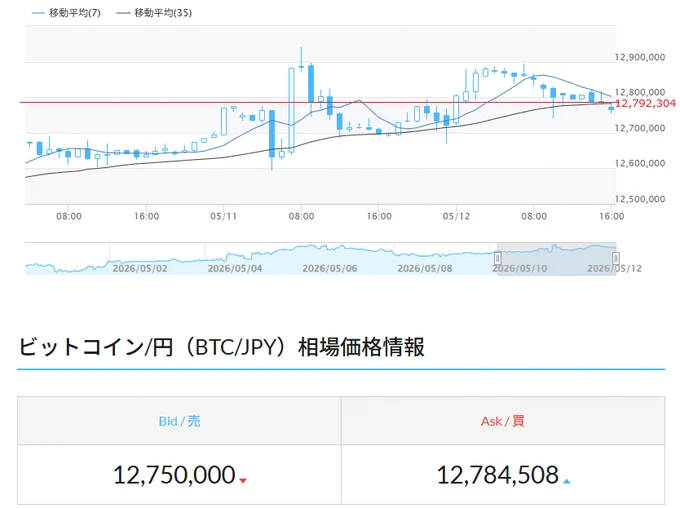Image resolution: width=680 pixels, height=508 pixels.
Task: Click the 05/11 date label on the time axis
Action: tap(224, 216)
